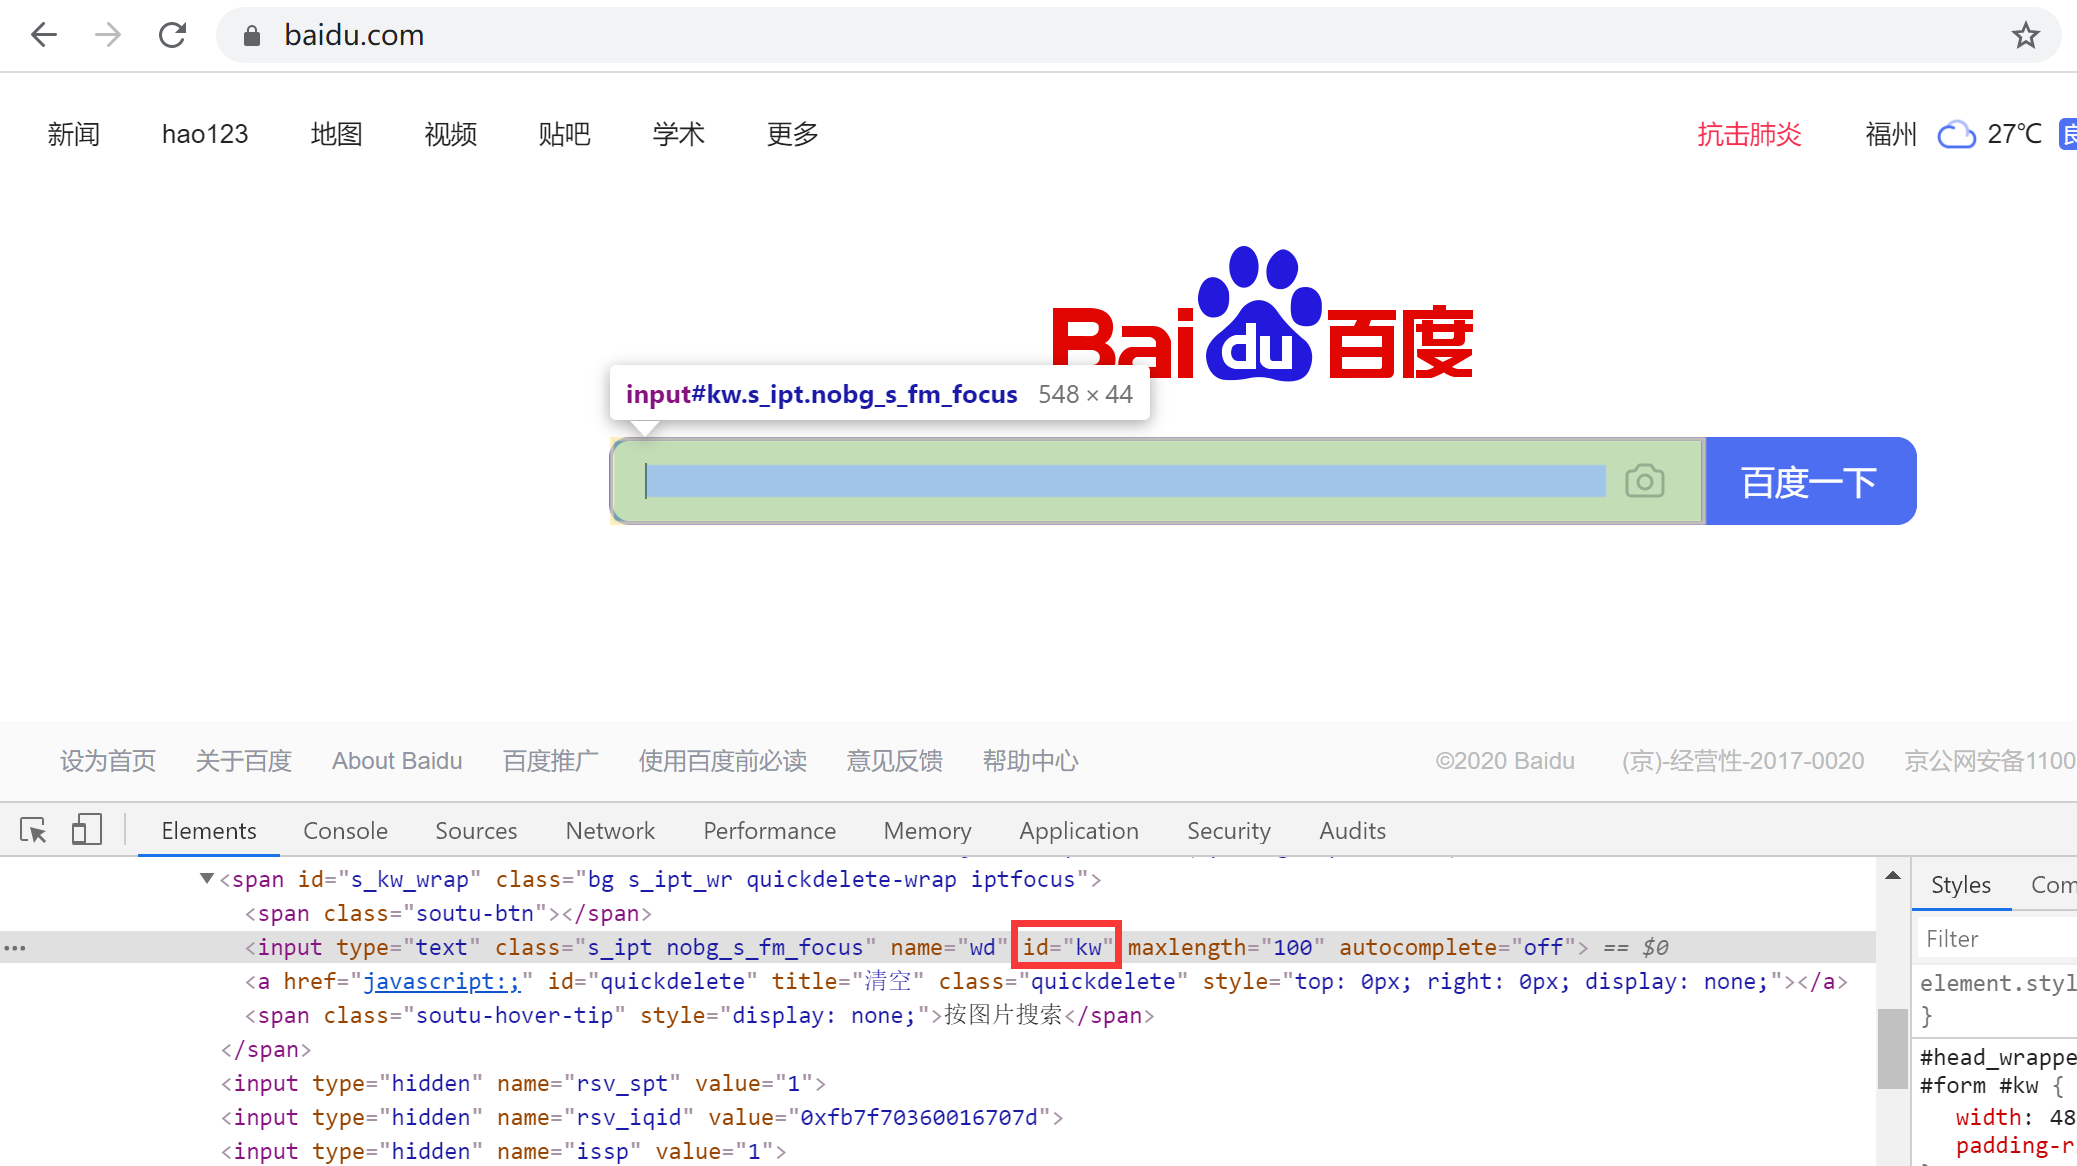Open the 地图 link
This screenshot has height=1166, width=2077.
click(336, 134)
